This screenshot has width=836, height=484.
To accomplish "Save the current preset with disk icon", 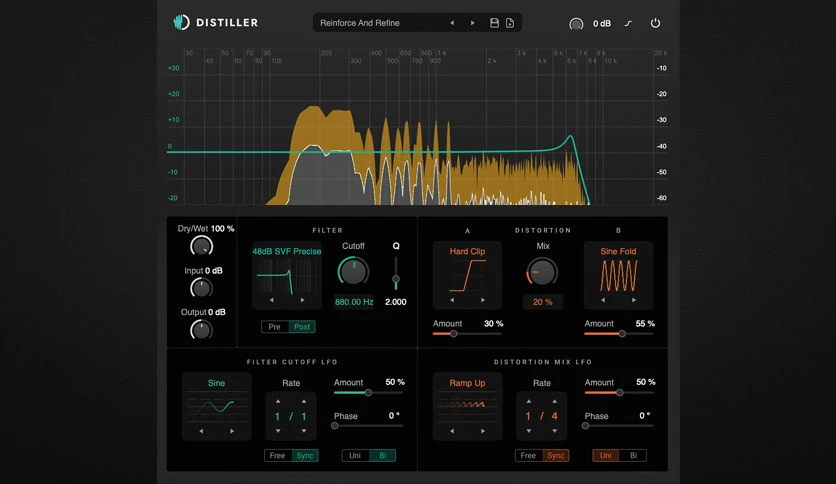I will (494, 23).
